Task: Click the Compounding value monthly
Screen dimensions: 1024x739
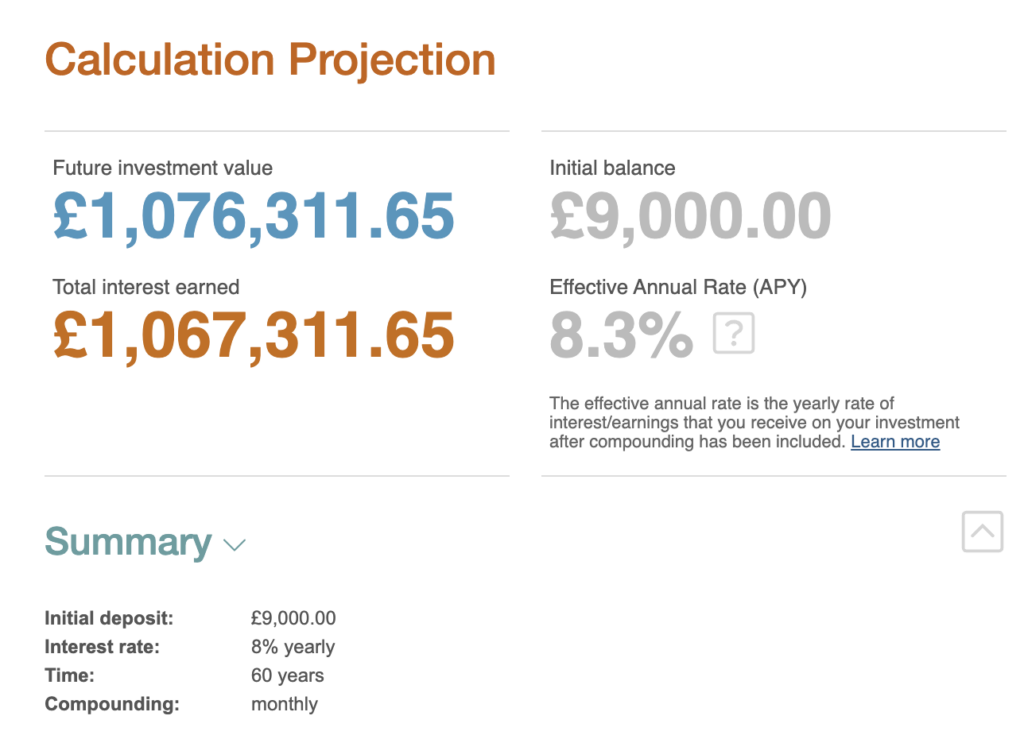Action: pos(283,704)
